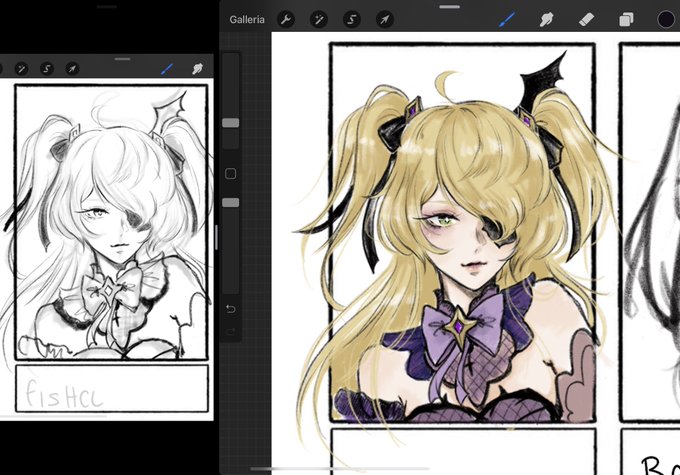Image resolution: width=680 pixels, height=475 pixels.
Task: Select Transform arrow tool in left window
Action: click(72, 69)
